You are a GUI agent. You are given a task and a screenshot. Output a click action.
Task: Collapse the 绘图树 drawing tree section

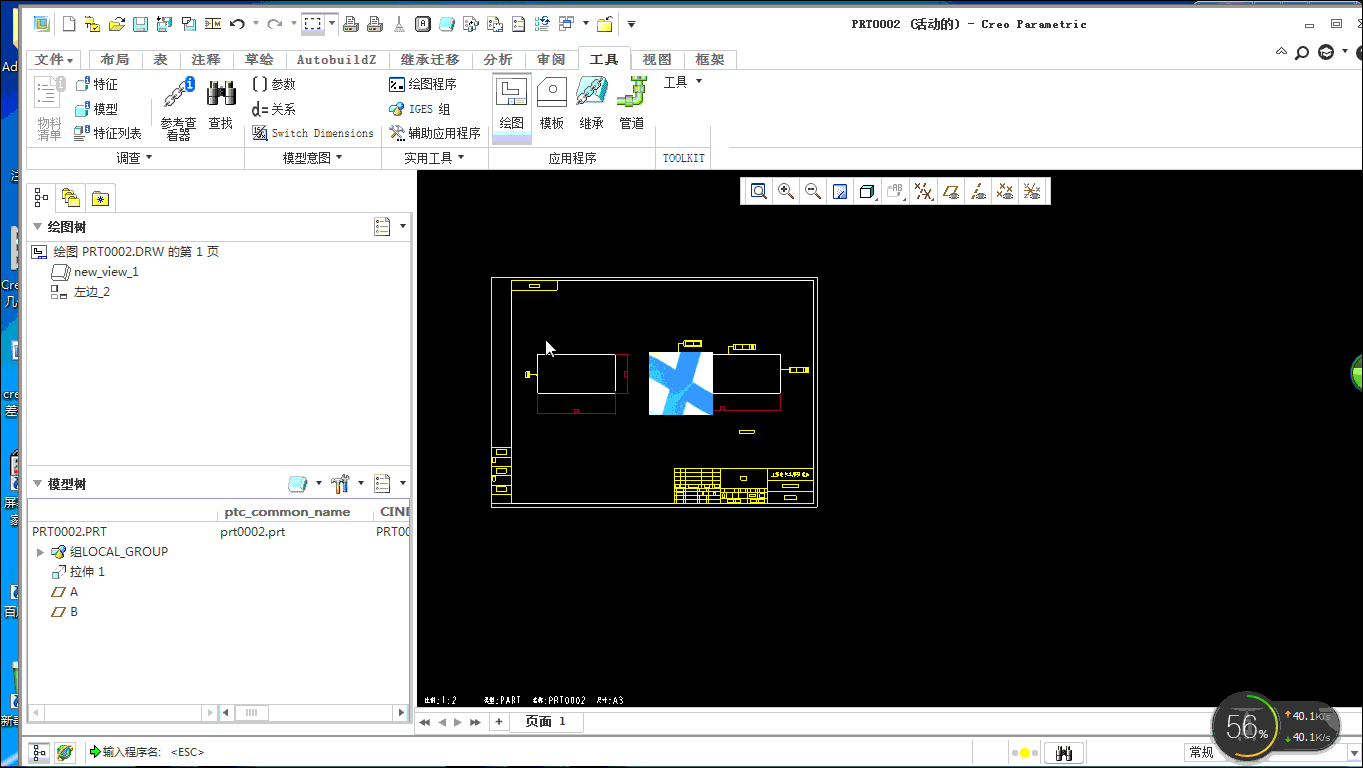(x=37, y=227)
